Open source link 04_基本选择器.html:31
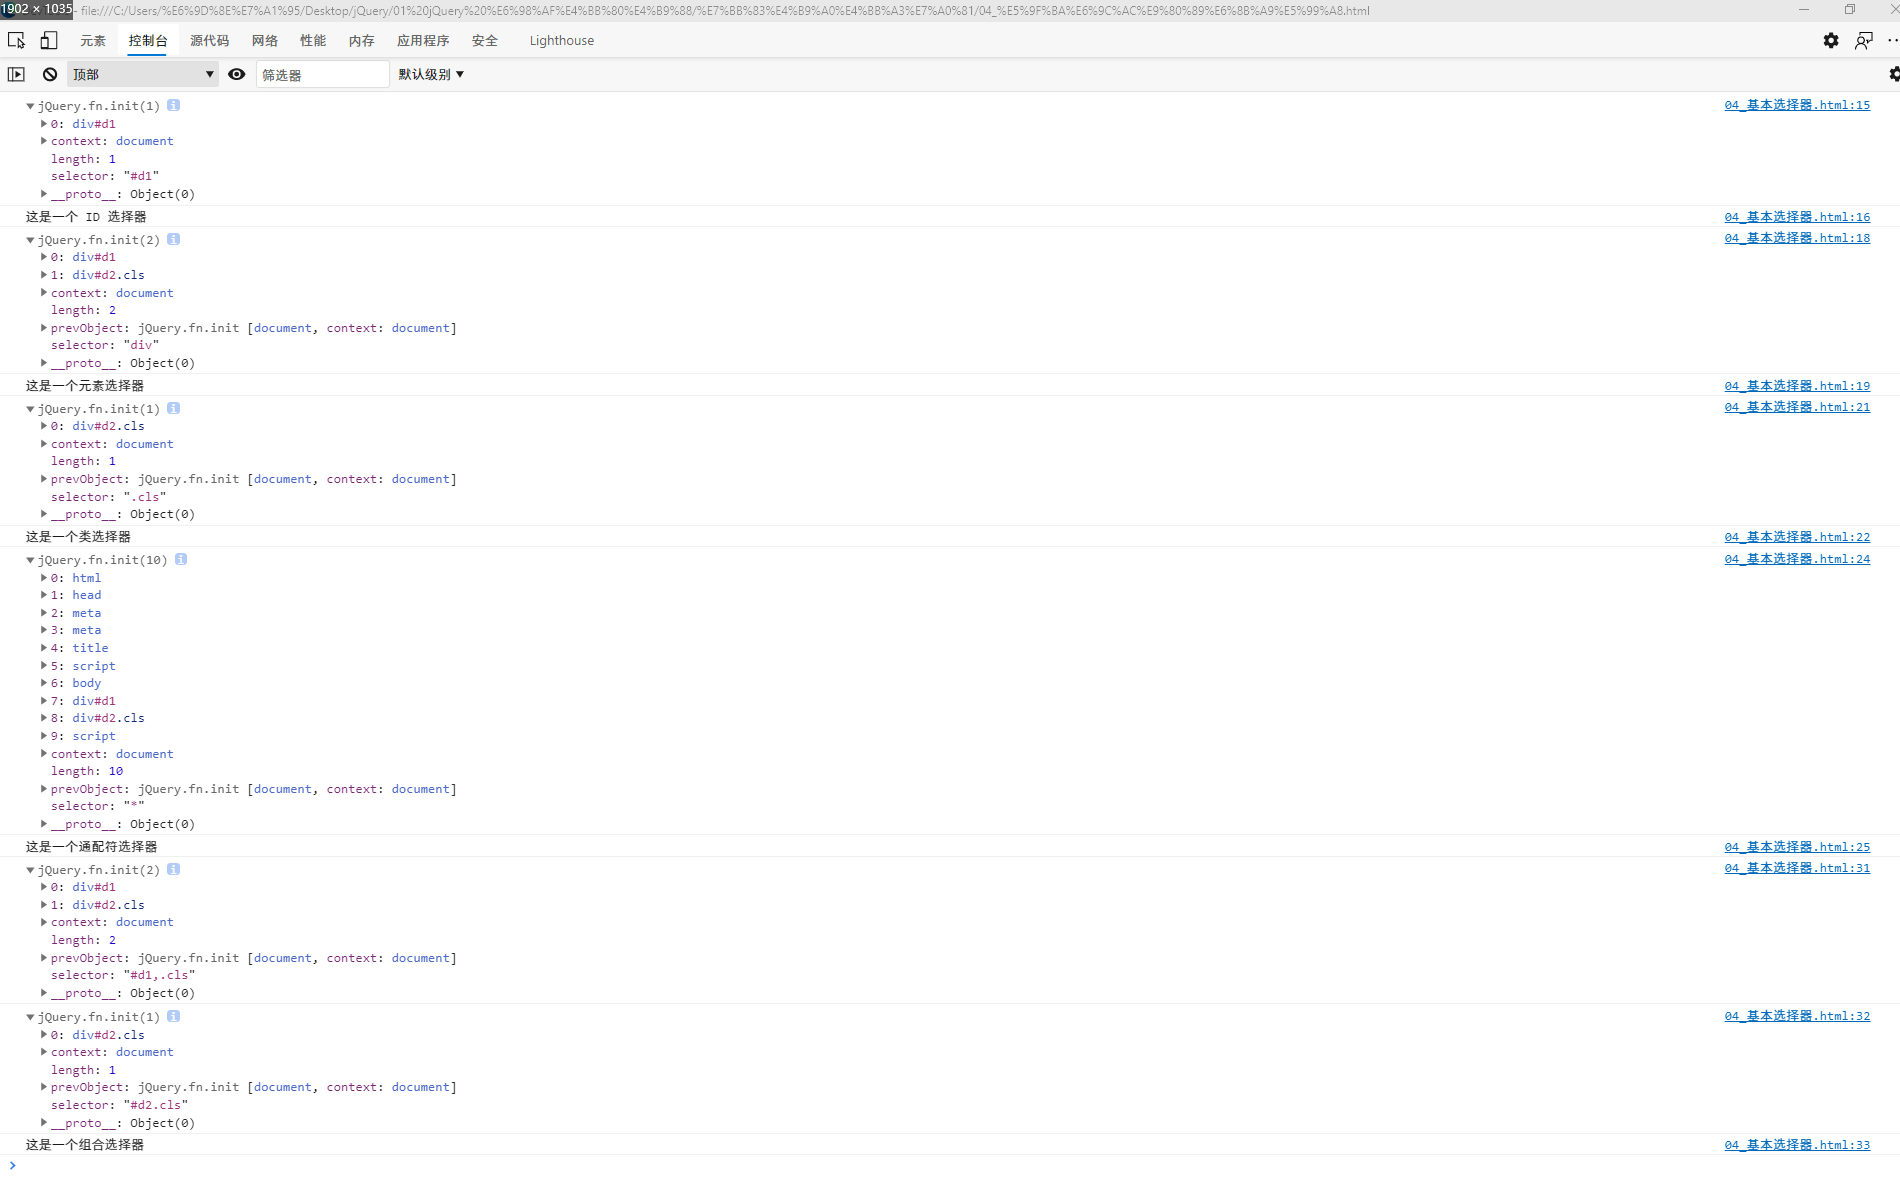Viewport: 1900px width, 1188px height. click(1797, 868)
